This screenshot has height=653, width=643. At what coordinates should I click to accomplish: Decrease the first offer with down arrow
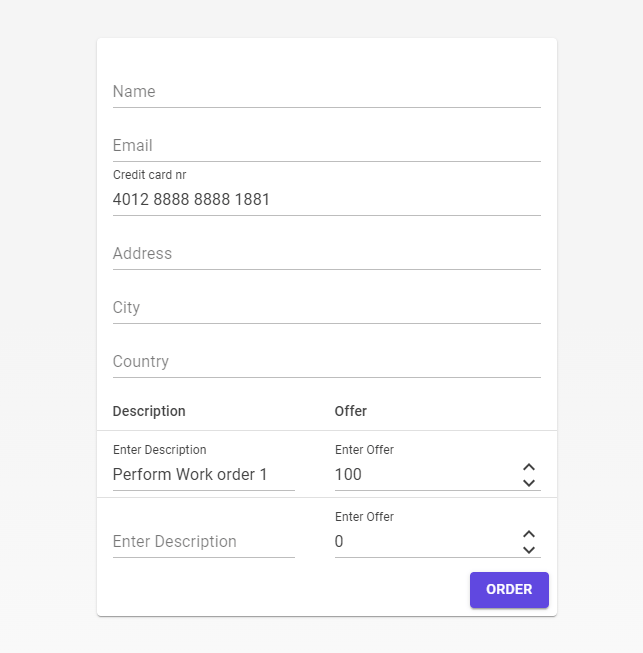coord(529,483)
